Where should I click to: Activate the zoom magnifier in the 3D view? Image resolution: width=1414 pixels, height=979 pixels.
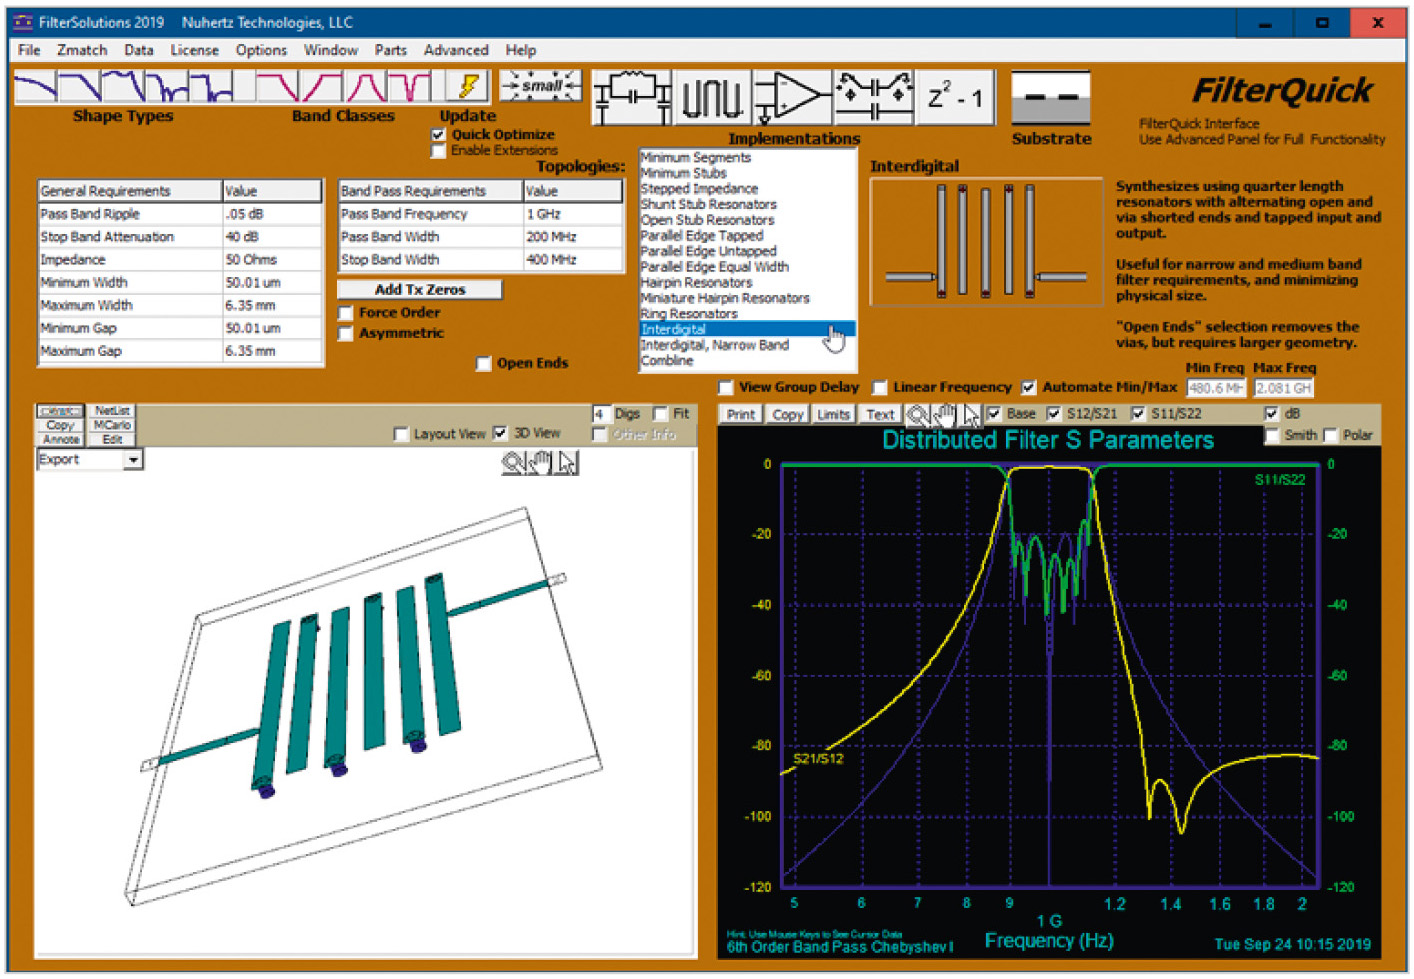tap(513, 462)
